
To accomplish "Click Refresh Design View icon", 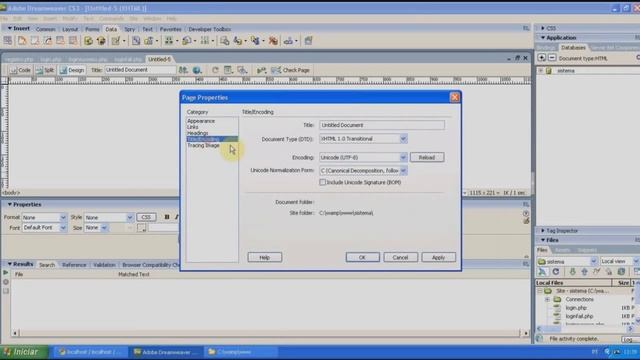I will (x=215, y=70).
